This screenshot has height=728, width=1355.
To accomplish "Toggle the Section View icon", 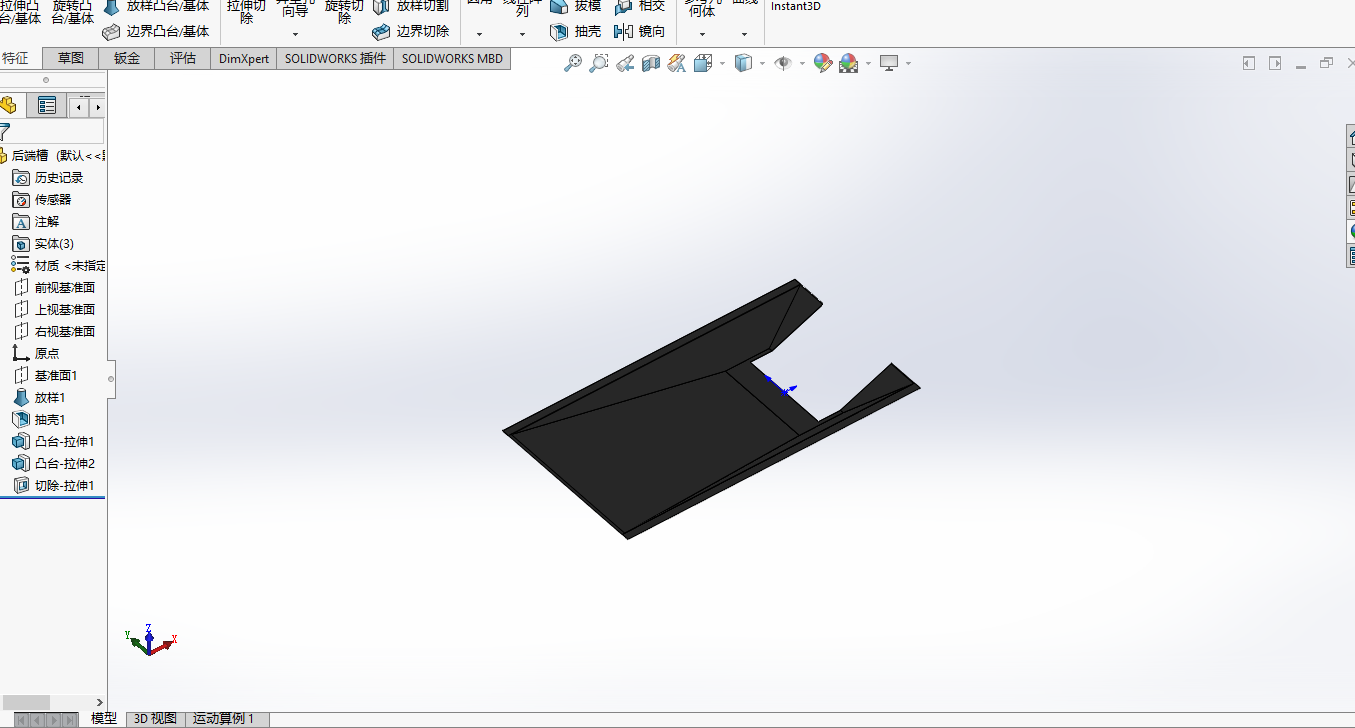I will point(651,63).
